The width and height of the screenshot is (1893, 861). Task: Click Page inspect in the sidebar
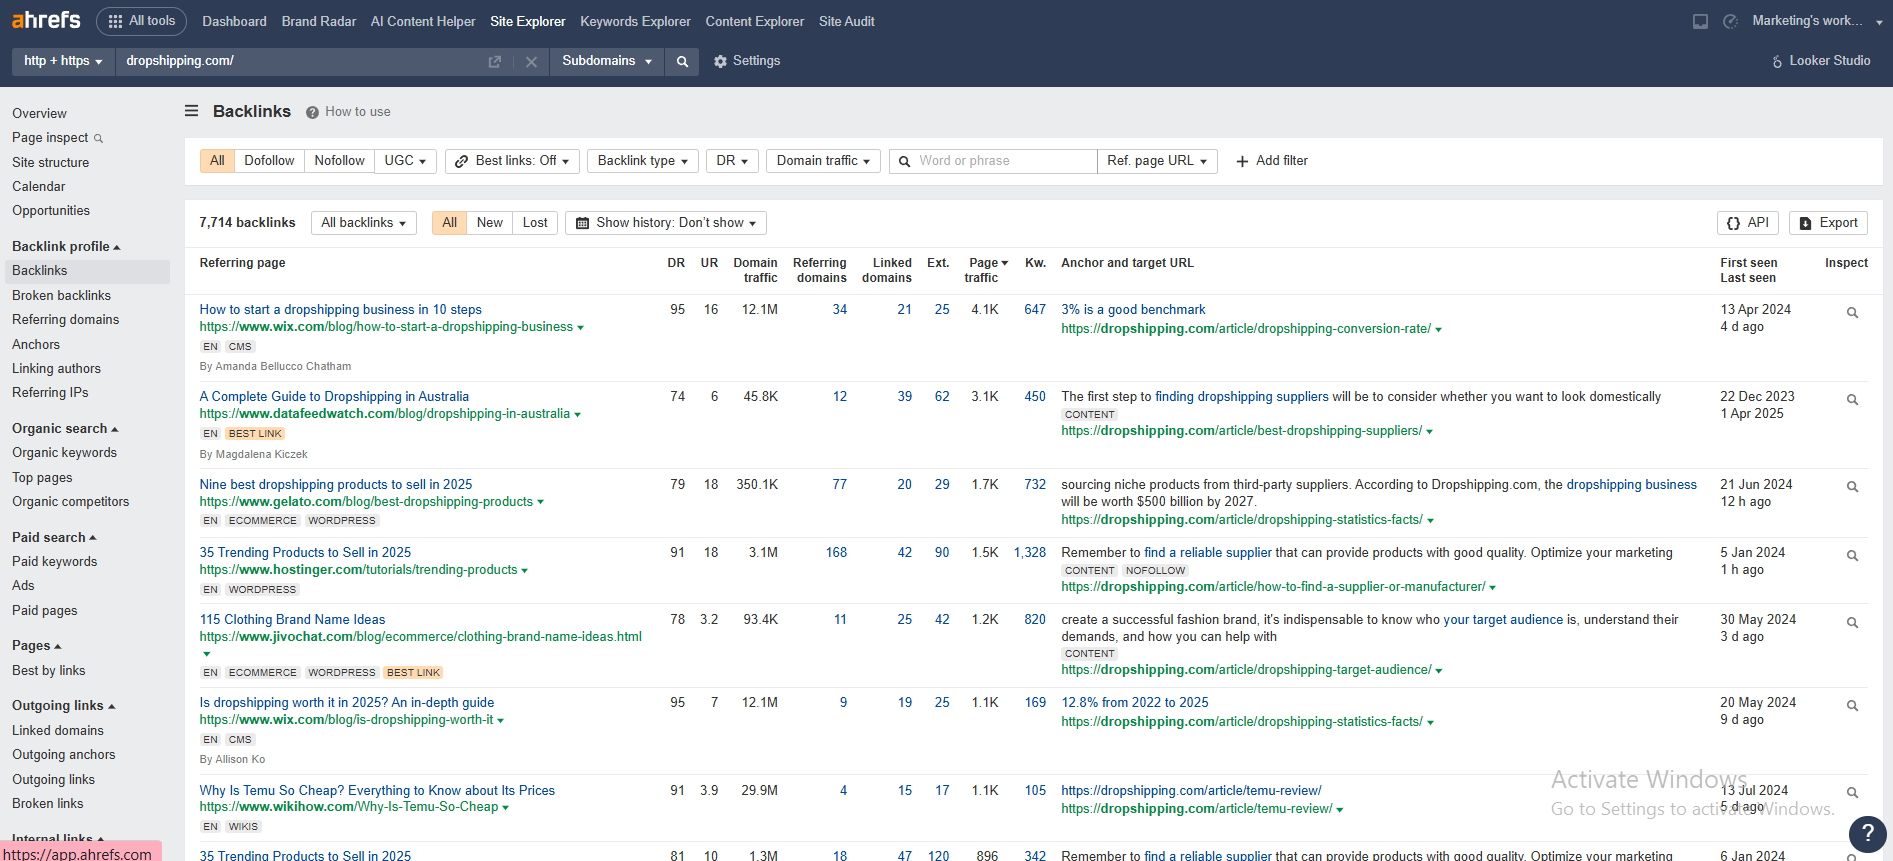tap(57, 138)
